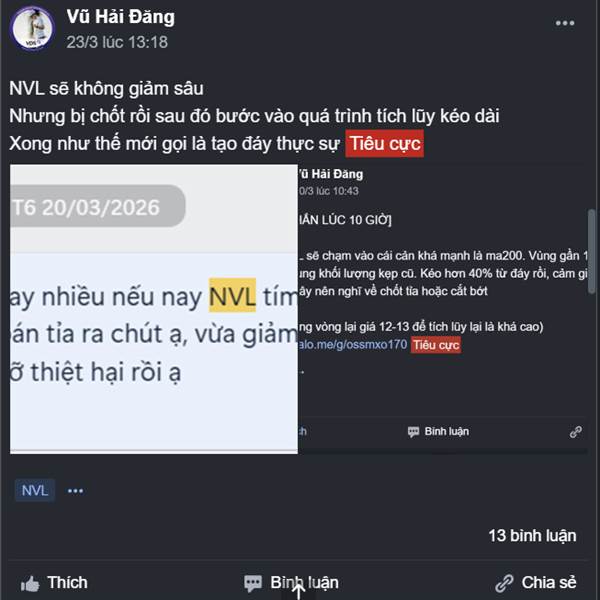Open Vũ Hải Đăng profile avatar

coord(32,28)
